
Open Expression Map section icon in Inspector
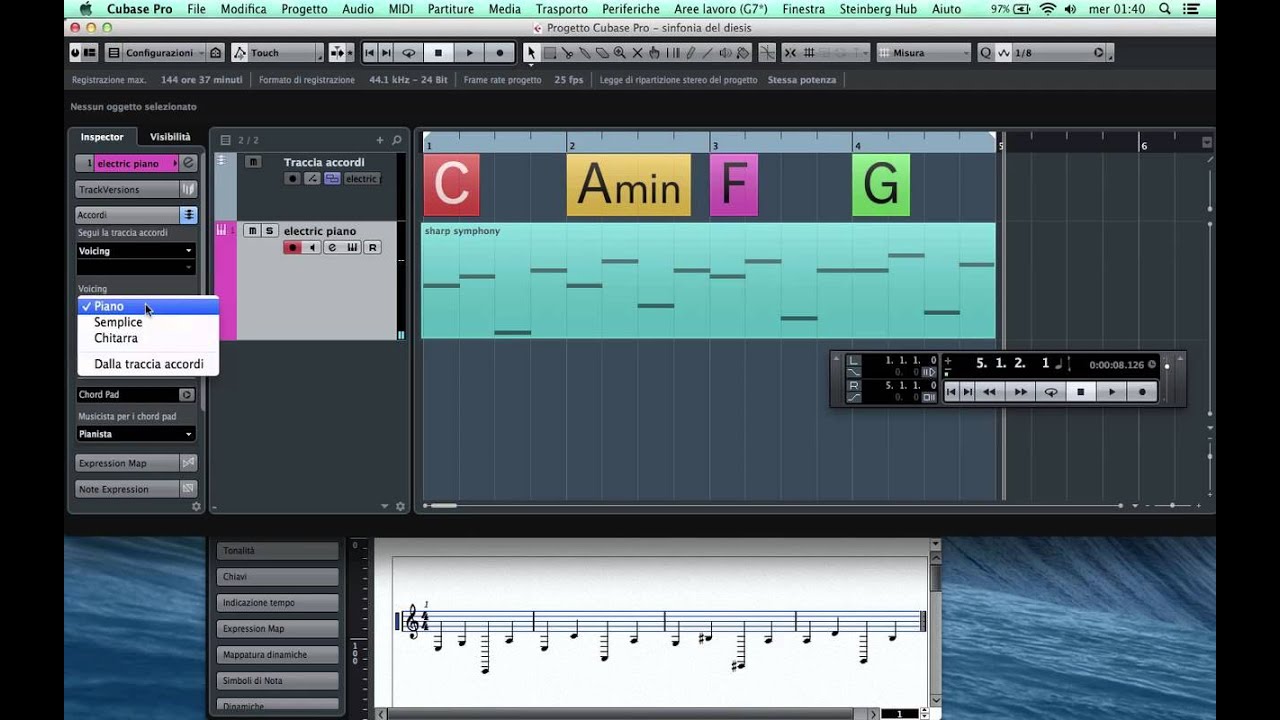click(x=188, y=463)
